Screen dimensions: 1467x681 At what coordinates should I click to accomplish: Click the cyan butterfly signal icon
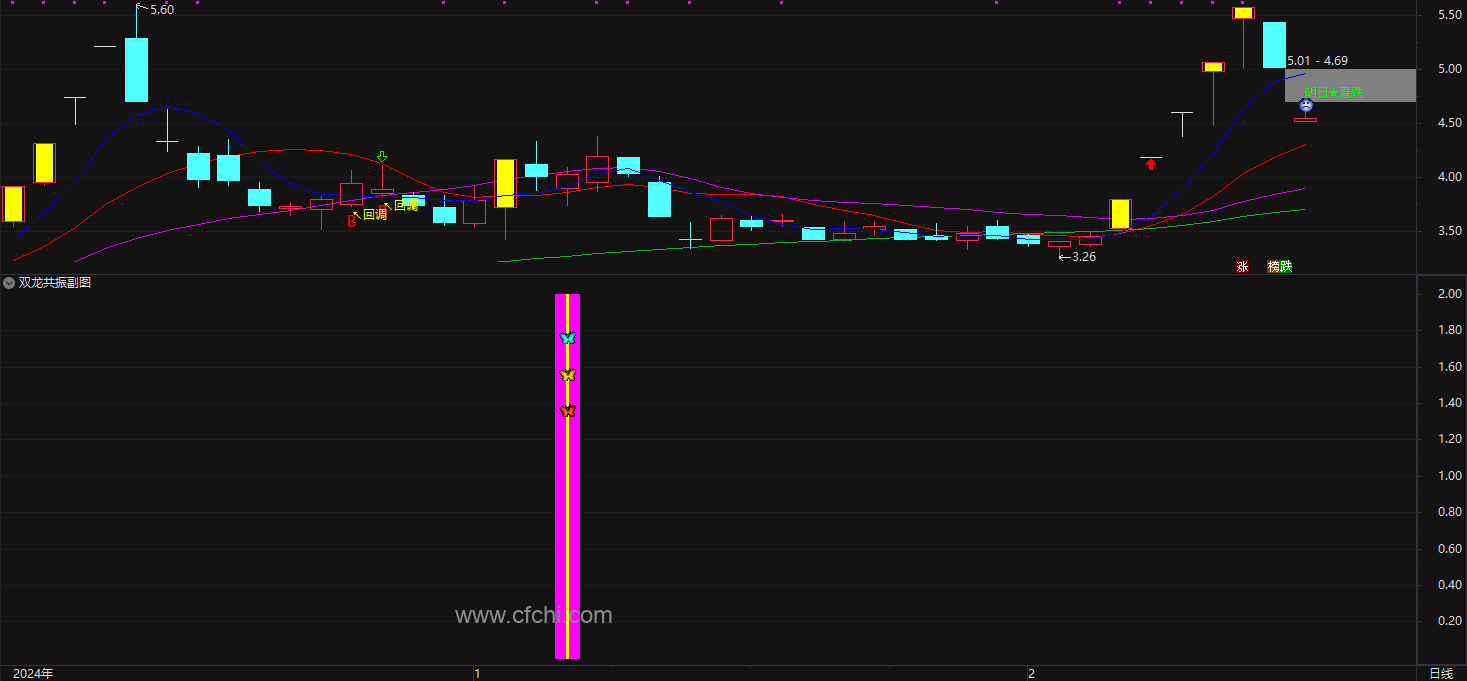tap(568, 338)
